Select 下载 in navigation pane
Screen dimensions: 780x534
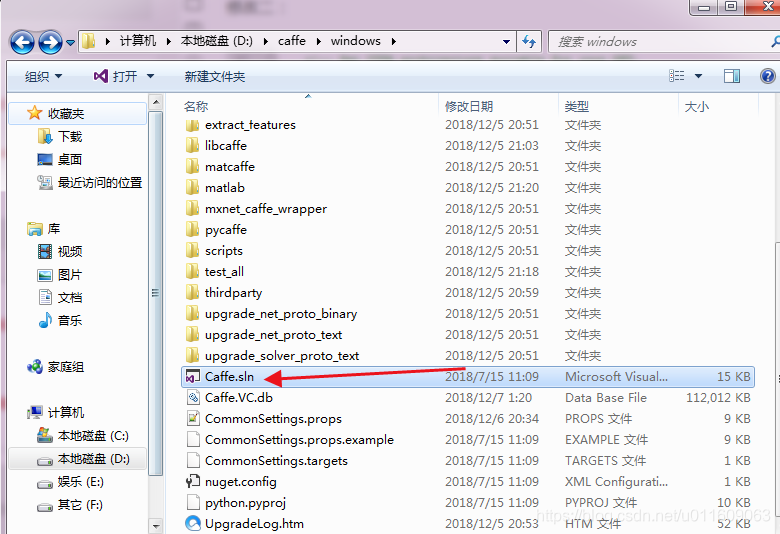[x=70, y=136]
